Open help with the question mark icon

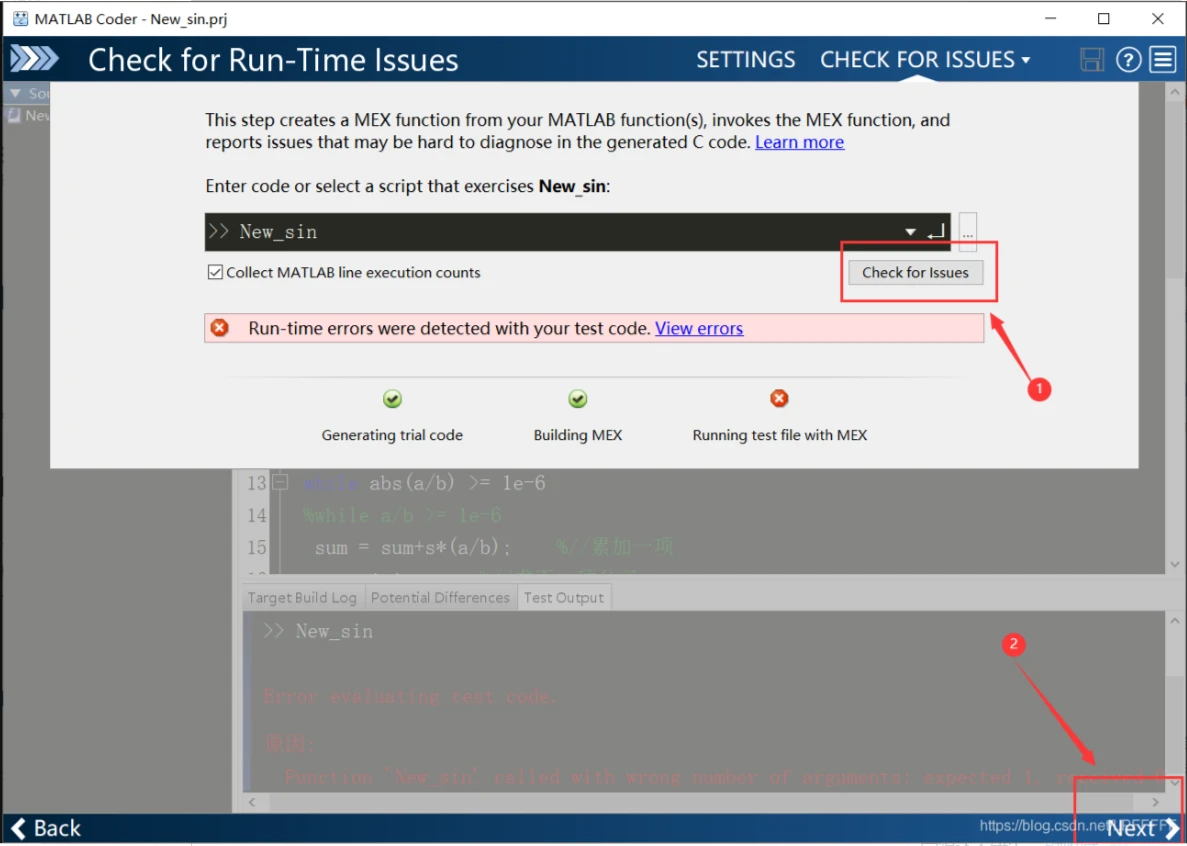(x=1128, y=59)
